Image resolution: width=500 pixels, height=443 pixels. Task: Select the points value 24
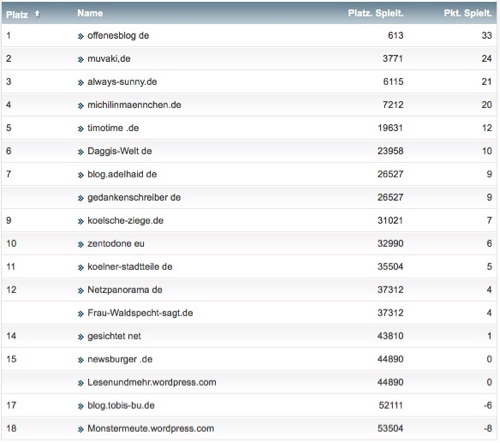(x=487, y=59)
